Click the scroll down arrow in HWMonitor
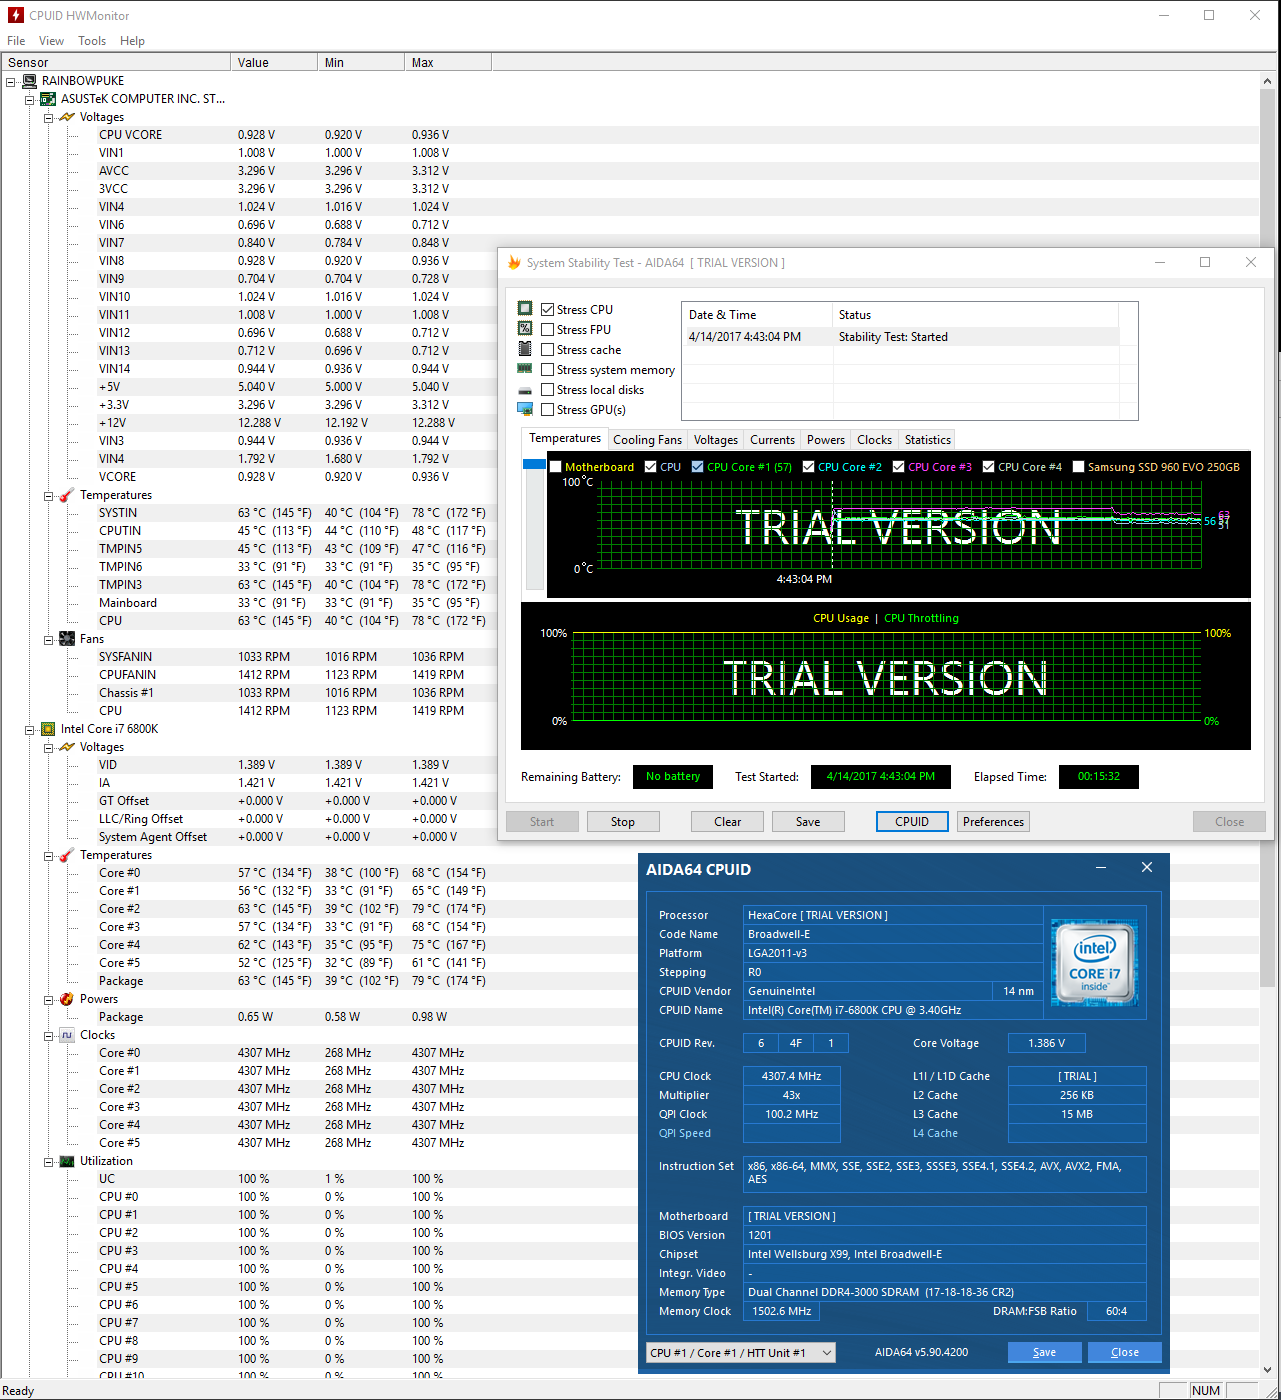The image size is (1281, 1400). click(x=1268, y=1370)
